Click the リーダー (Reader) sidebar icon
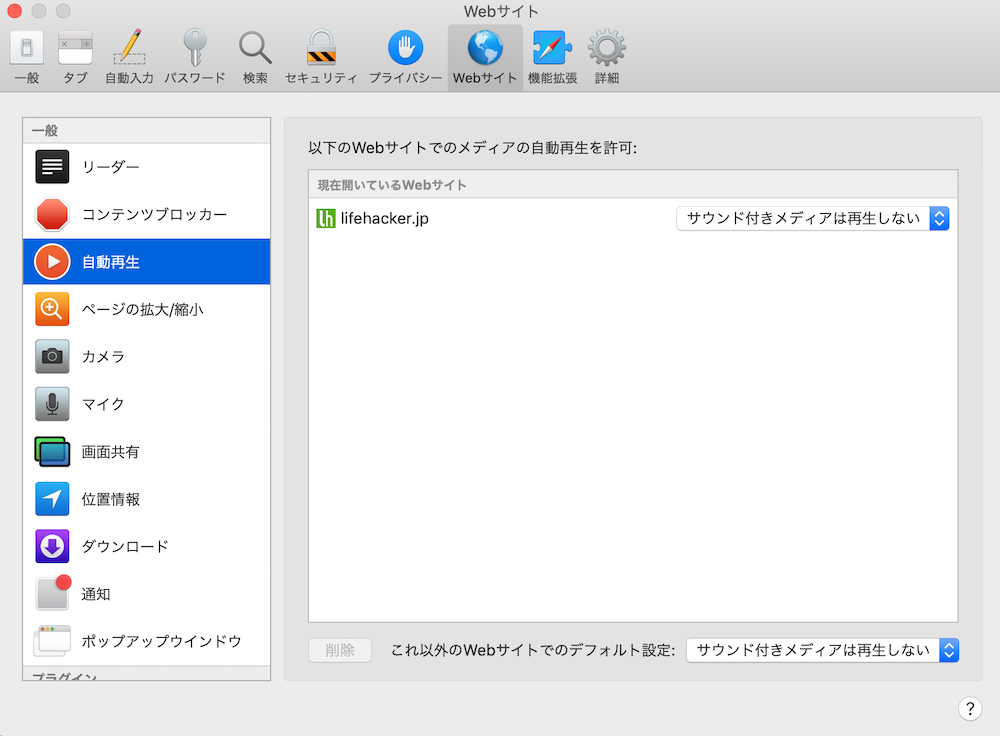 52,166
